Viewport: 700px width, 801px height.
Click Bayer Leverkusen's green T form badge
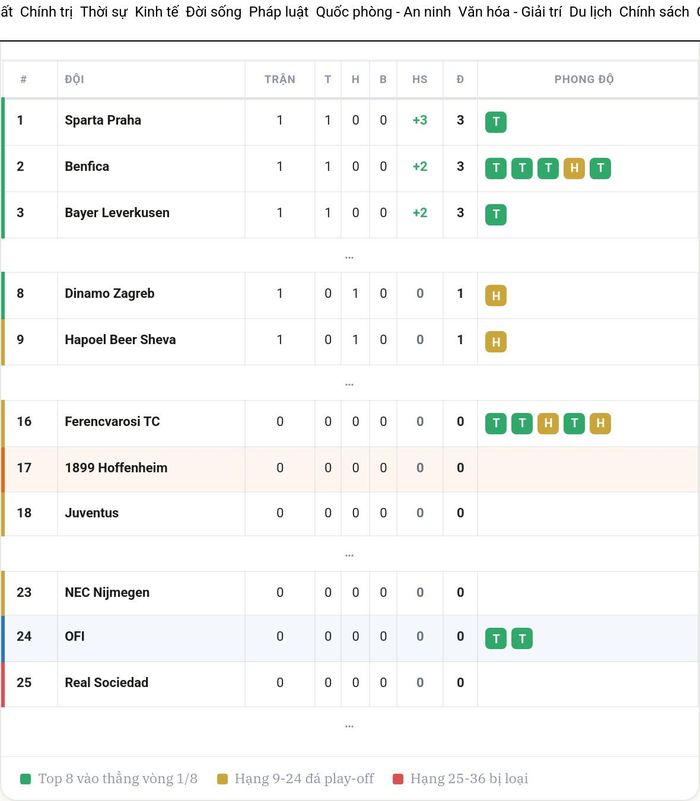[x=496, y=214]
